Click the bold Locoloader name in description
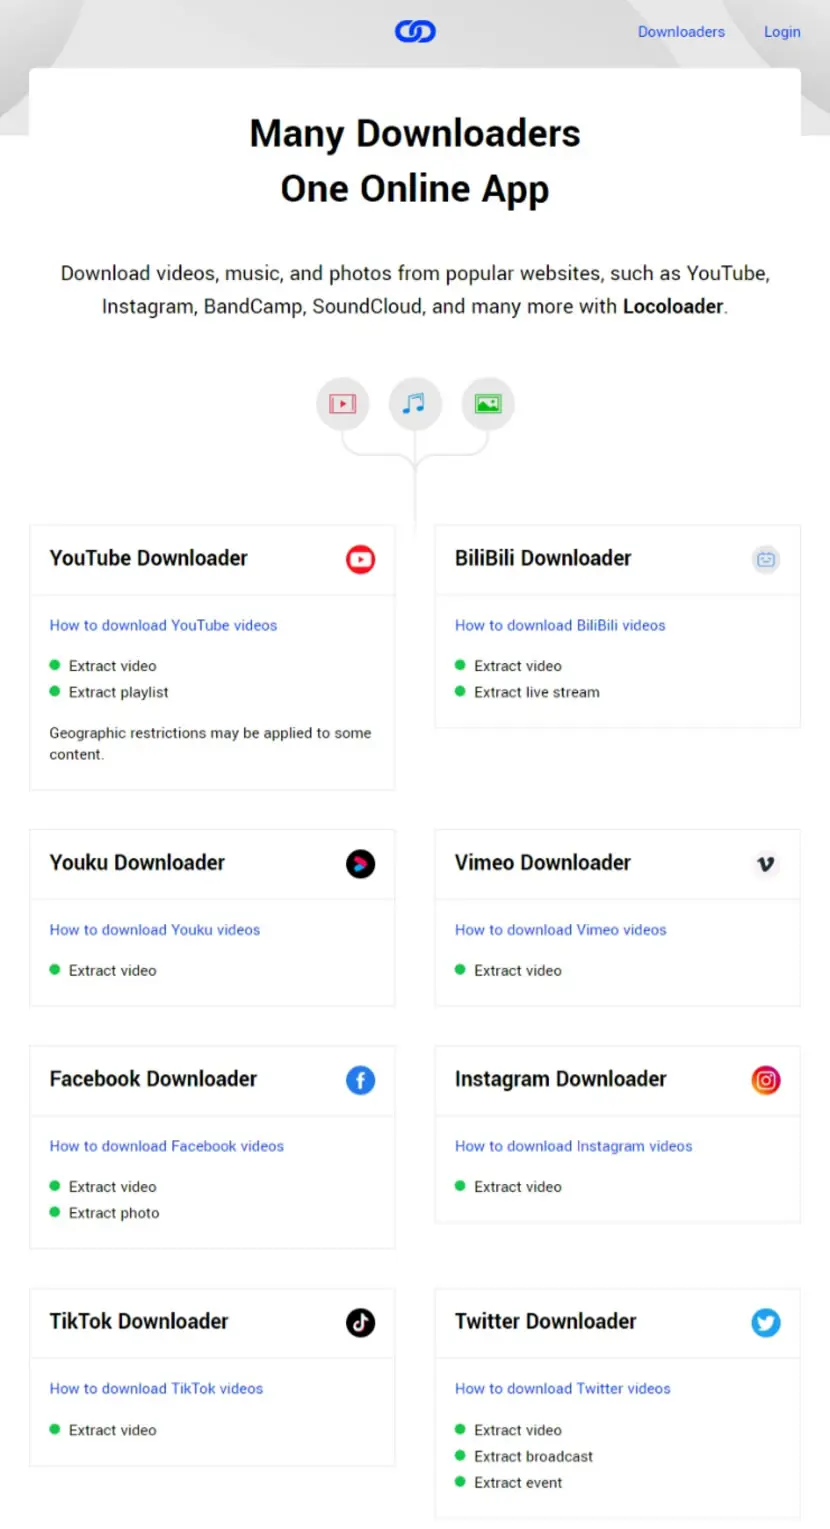This screenshot has height=1529, width=830. [x=673, y=306]
